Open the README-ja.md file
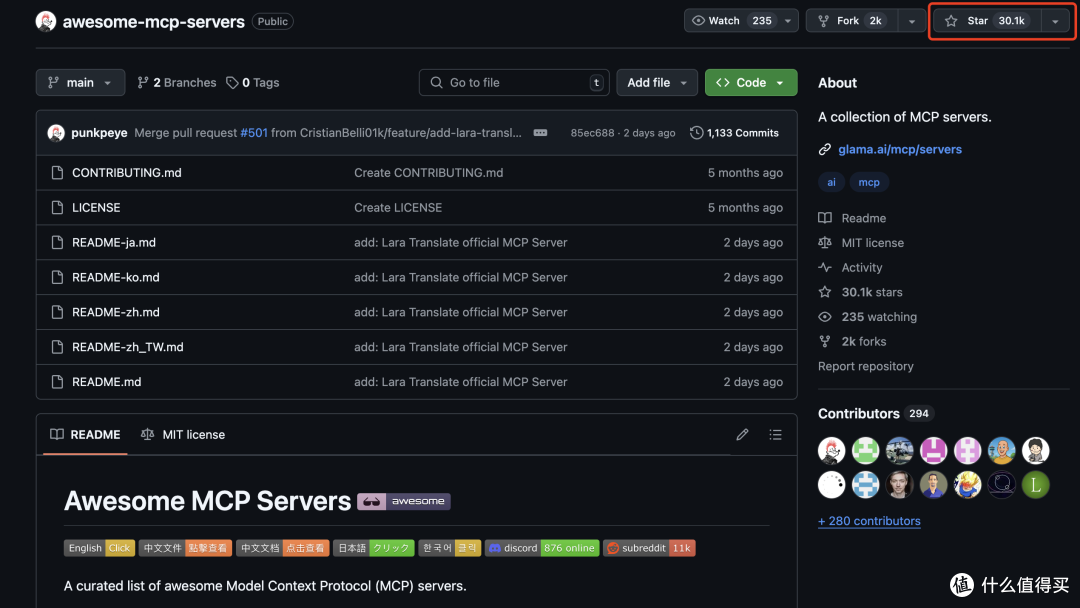This screenshot has width=1080, height=608. point(114,242)
